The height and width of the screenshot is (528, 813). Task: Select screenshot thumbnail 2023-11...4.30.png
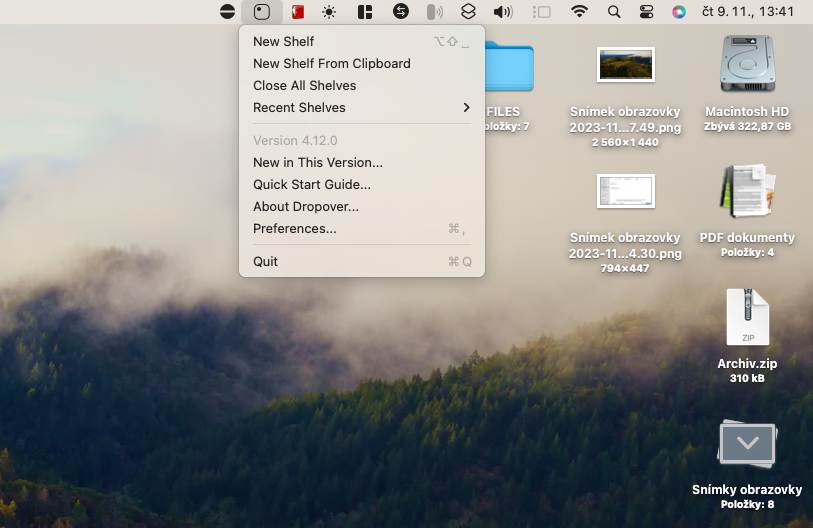point(625,191)
